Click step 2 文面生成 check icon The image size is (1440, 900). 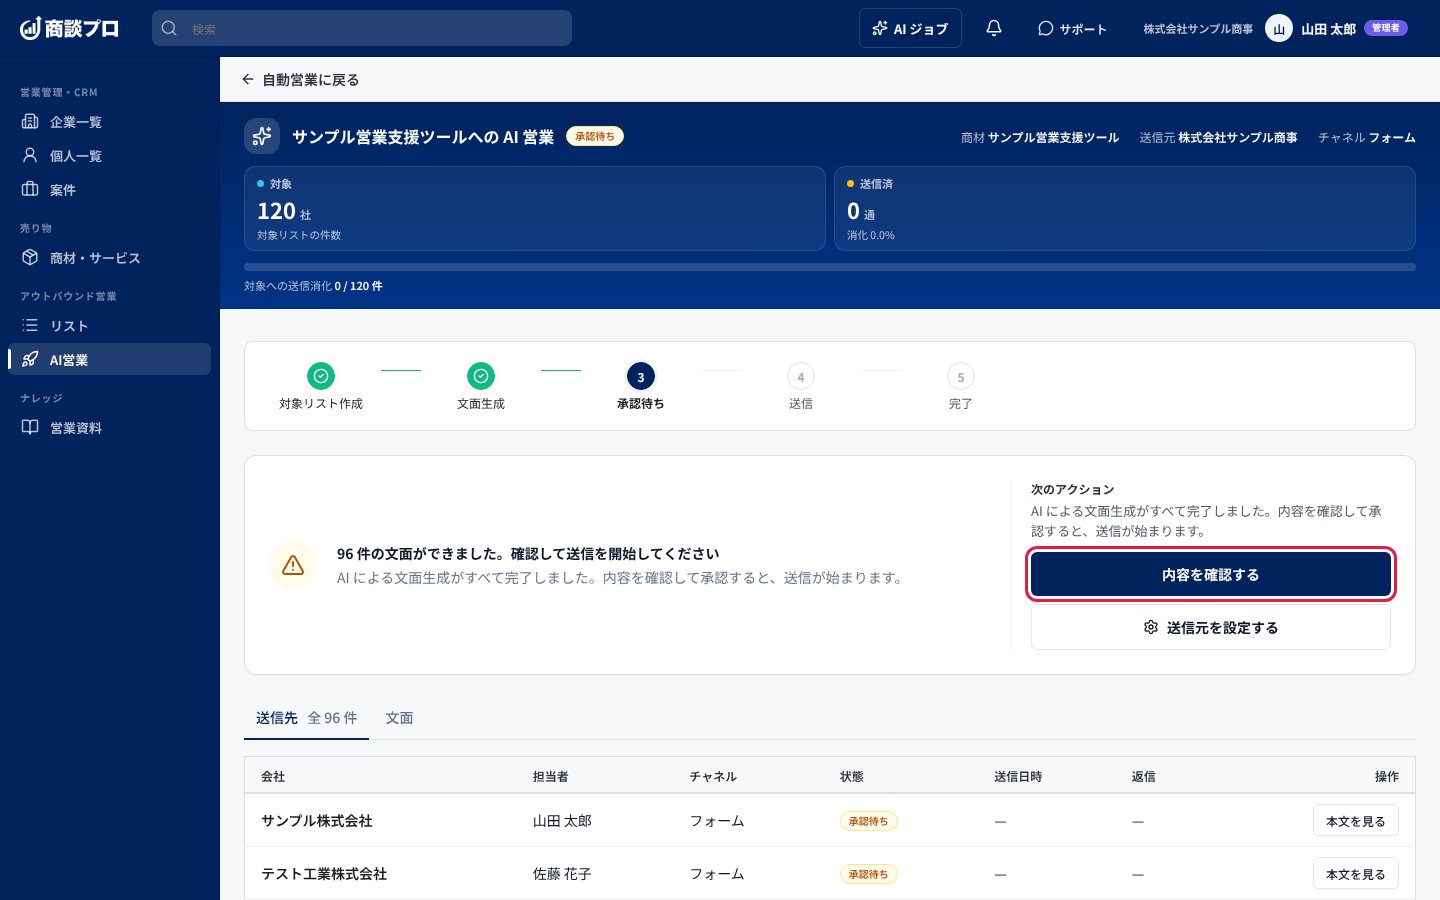click(481, 376)
